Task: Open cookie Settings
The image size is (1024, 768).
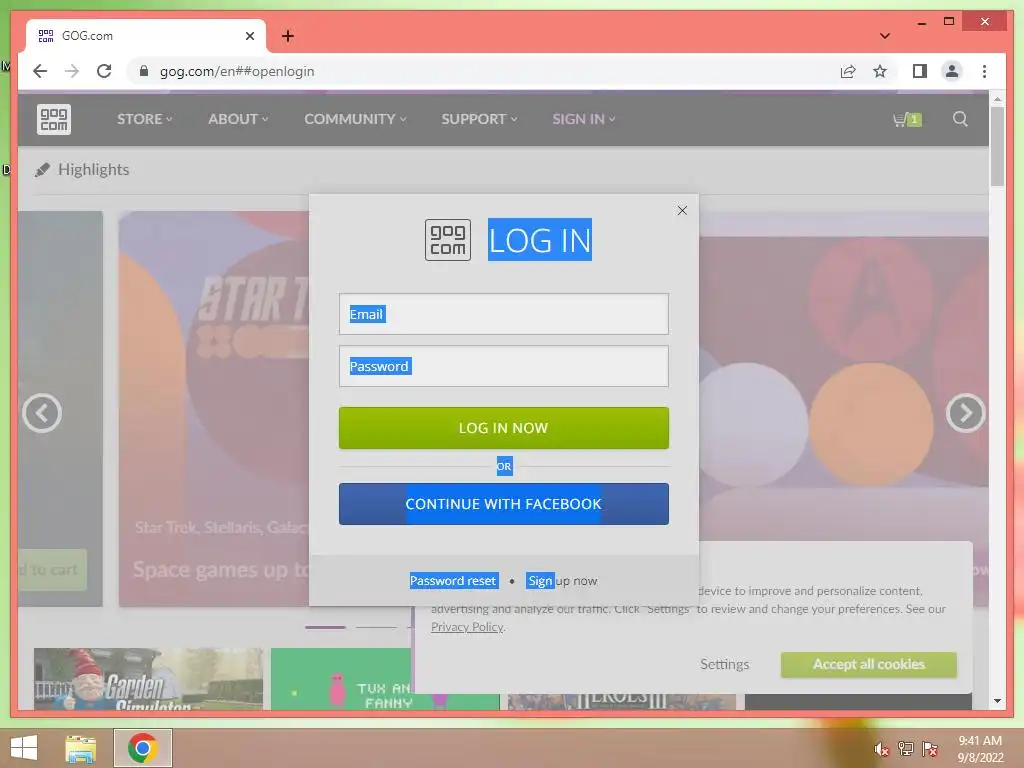Action: pyautogui.click(x=724, y=664)
